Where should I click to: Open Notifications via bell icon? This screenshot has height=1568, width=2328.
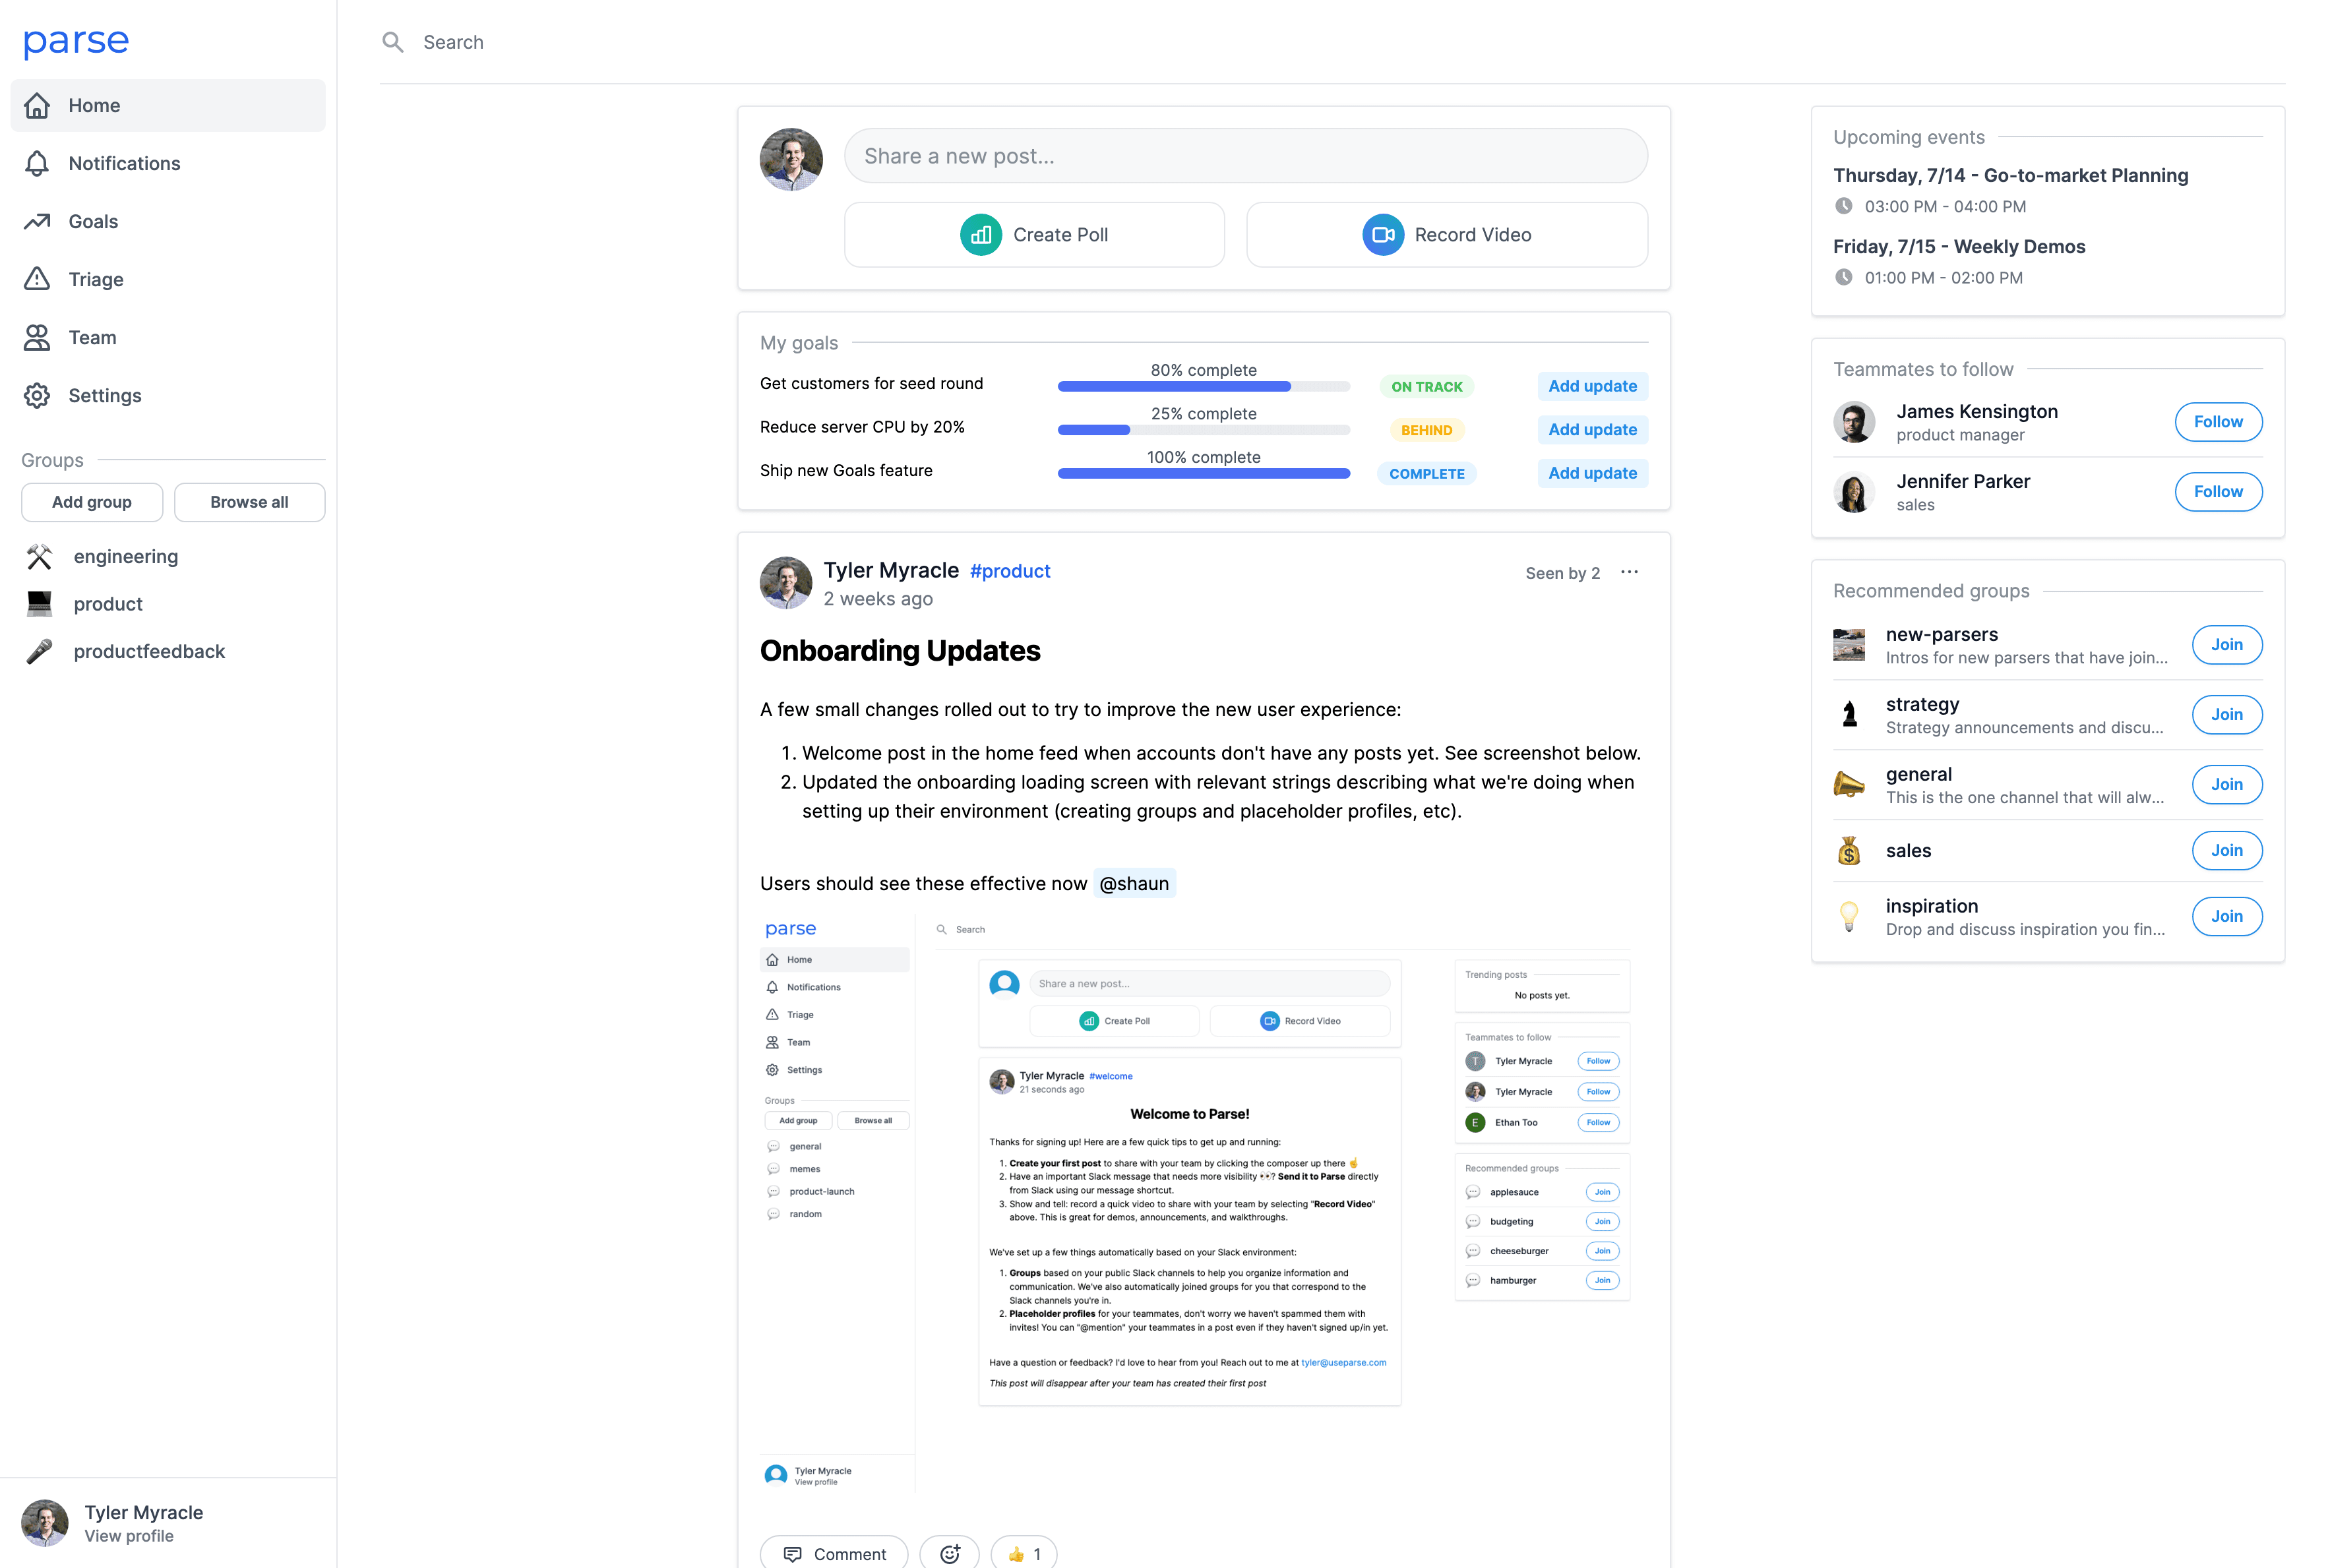tap(37, 163)
